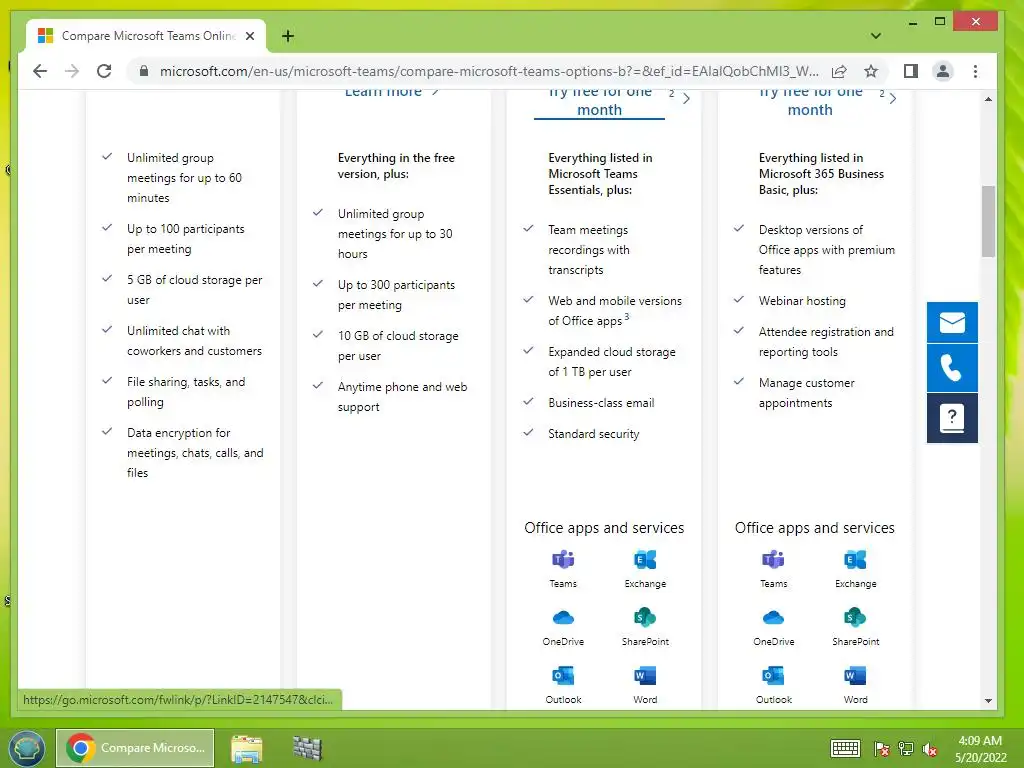The height and width of the screenshot is (768, 1024).
Task: Click OneDrive icon in Business Standard column
Action: [773, 617]
